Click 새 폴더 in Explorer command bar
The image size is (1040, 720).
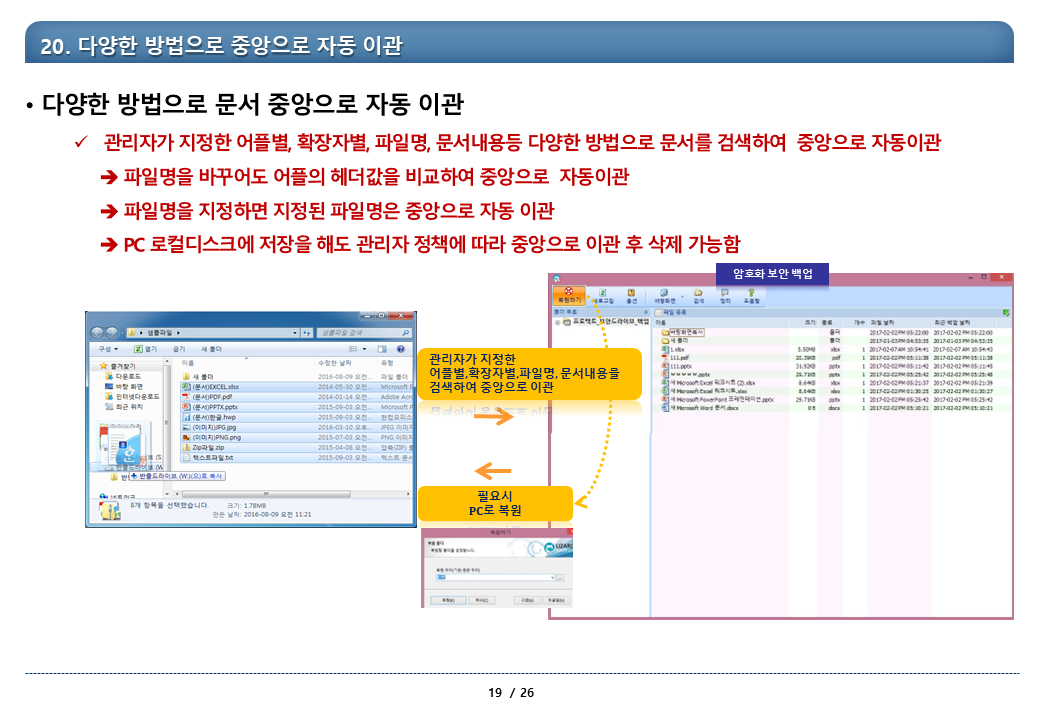[212, 349]
